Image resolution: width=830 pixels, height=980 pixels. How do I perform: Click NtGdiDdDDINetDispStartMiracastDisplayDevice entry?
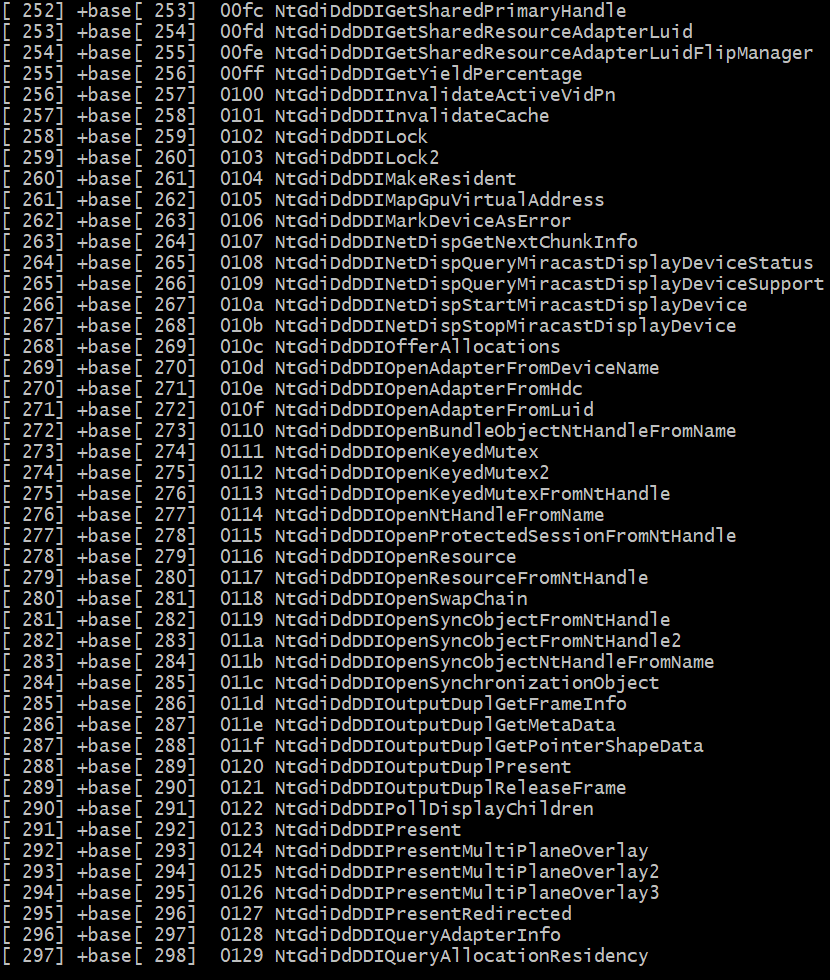click(x=511, y=305)
